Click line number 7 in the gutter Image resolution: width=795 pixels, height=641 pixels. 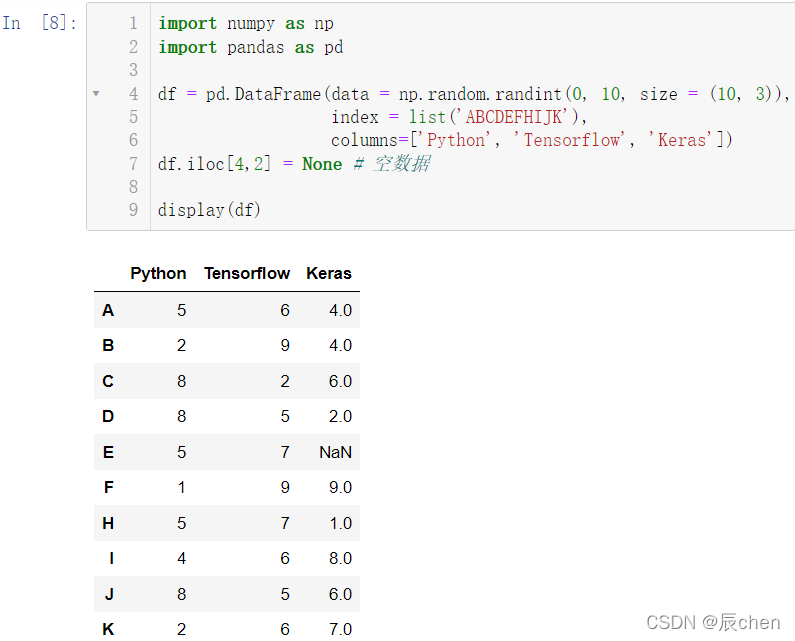[133, 164]
